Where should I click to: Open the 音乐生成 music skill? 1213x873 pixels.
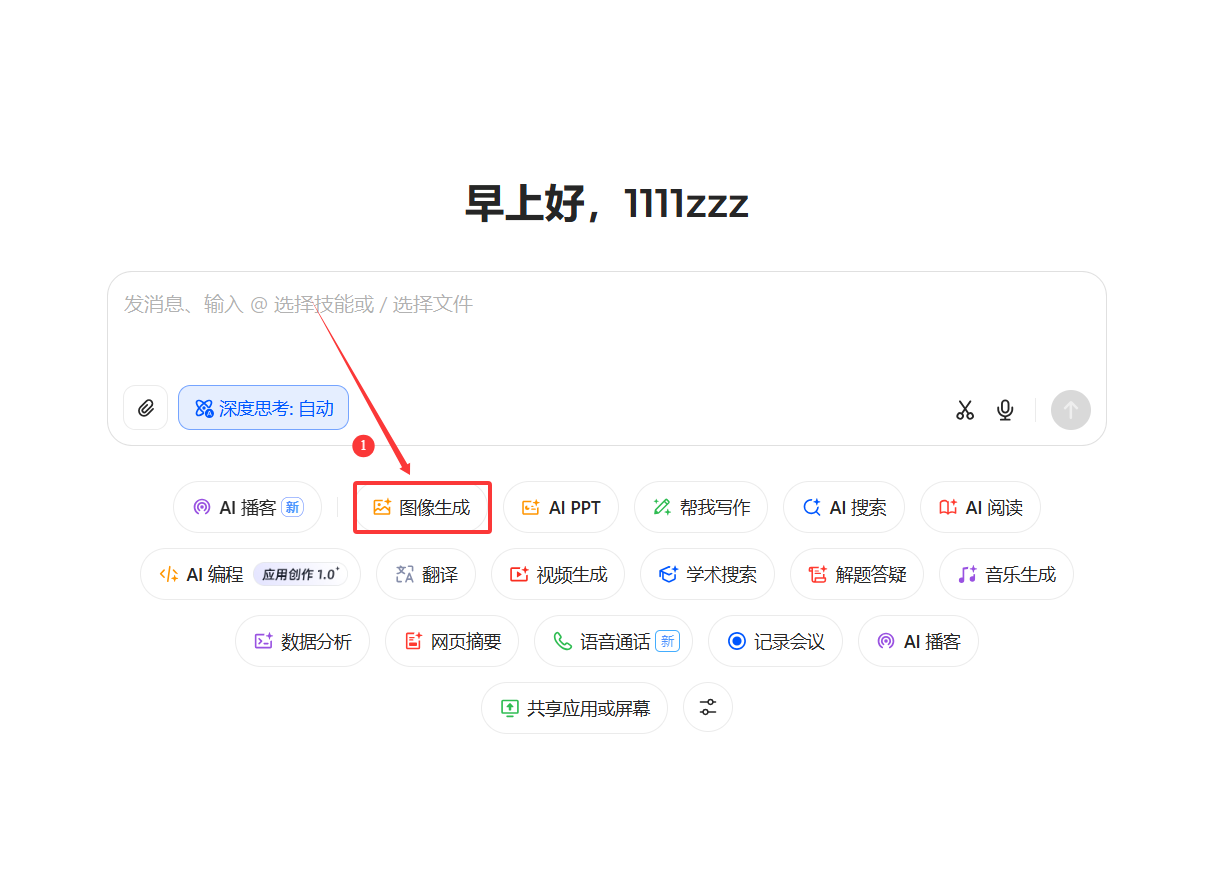click(1006, 574)
